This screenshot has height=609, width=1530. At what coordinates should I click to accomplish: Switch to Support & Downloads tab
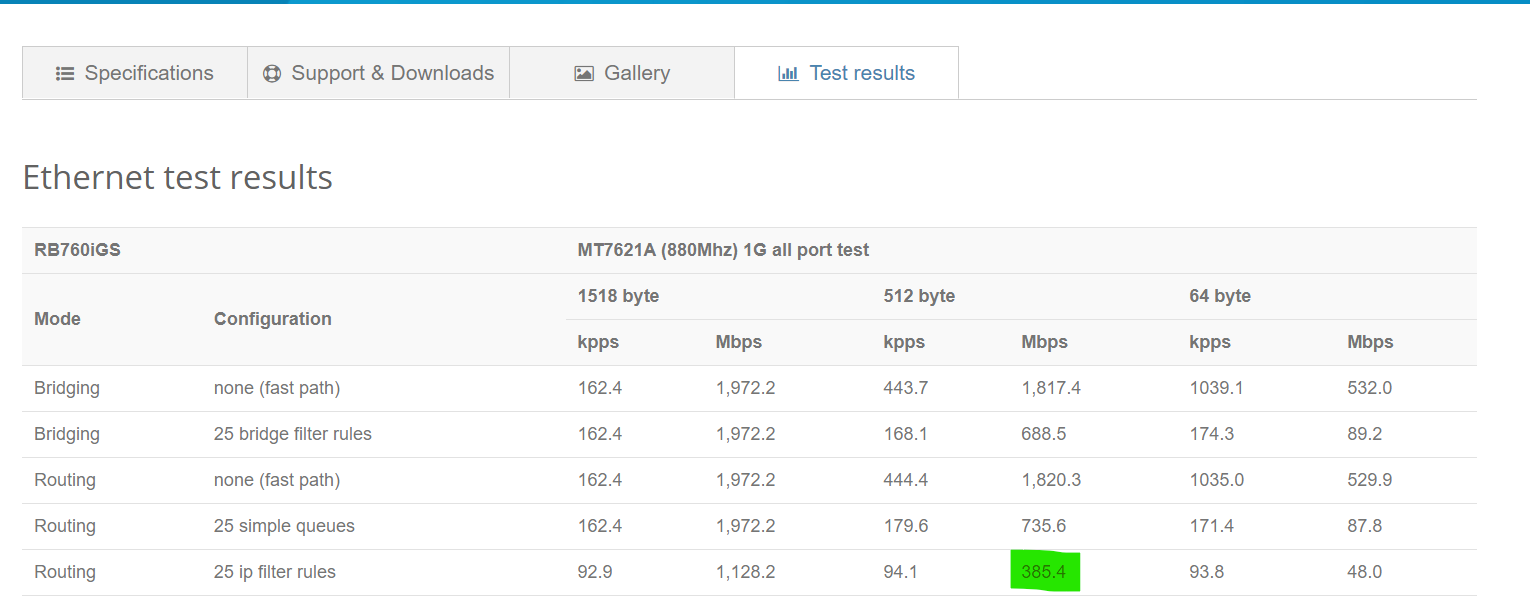click(x=378, y=73)
